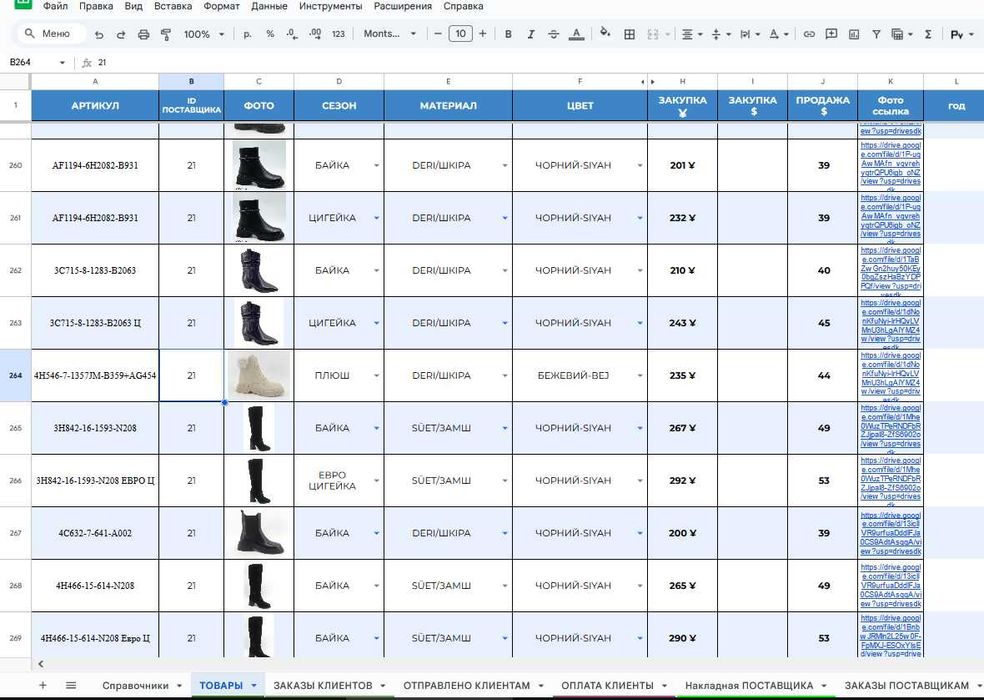Viewport: 984px width, 700px height.
Task: Open the 123 number formats menu
Action: click(338, 34)
